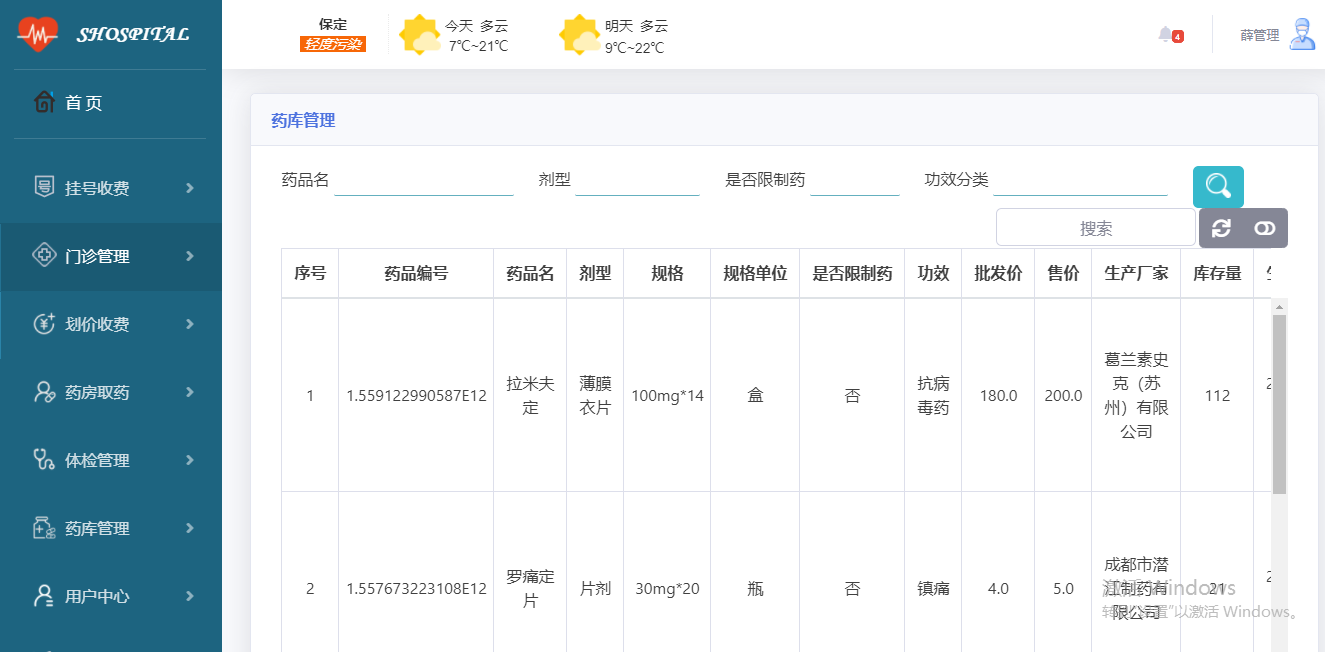Expand the 用户中心 menu chevron
Screen dimensions: 1325x652
[189, 596]
